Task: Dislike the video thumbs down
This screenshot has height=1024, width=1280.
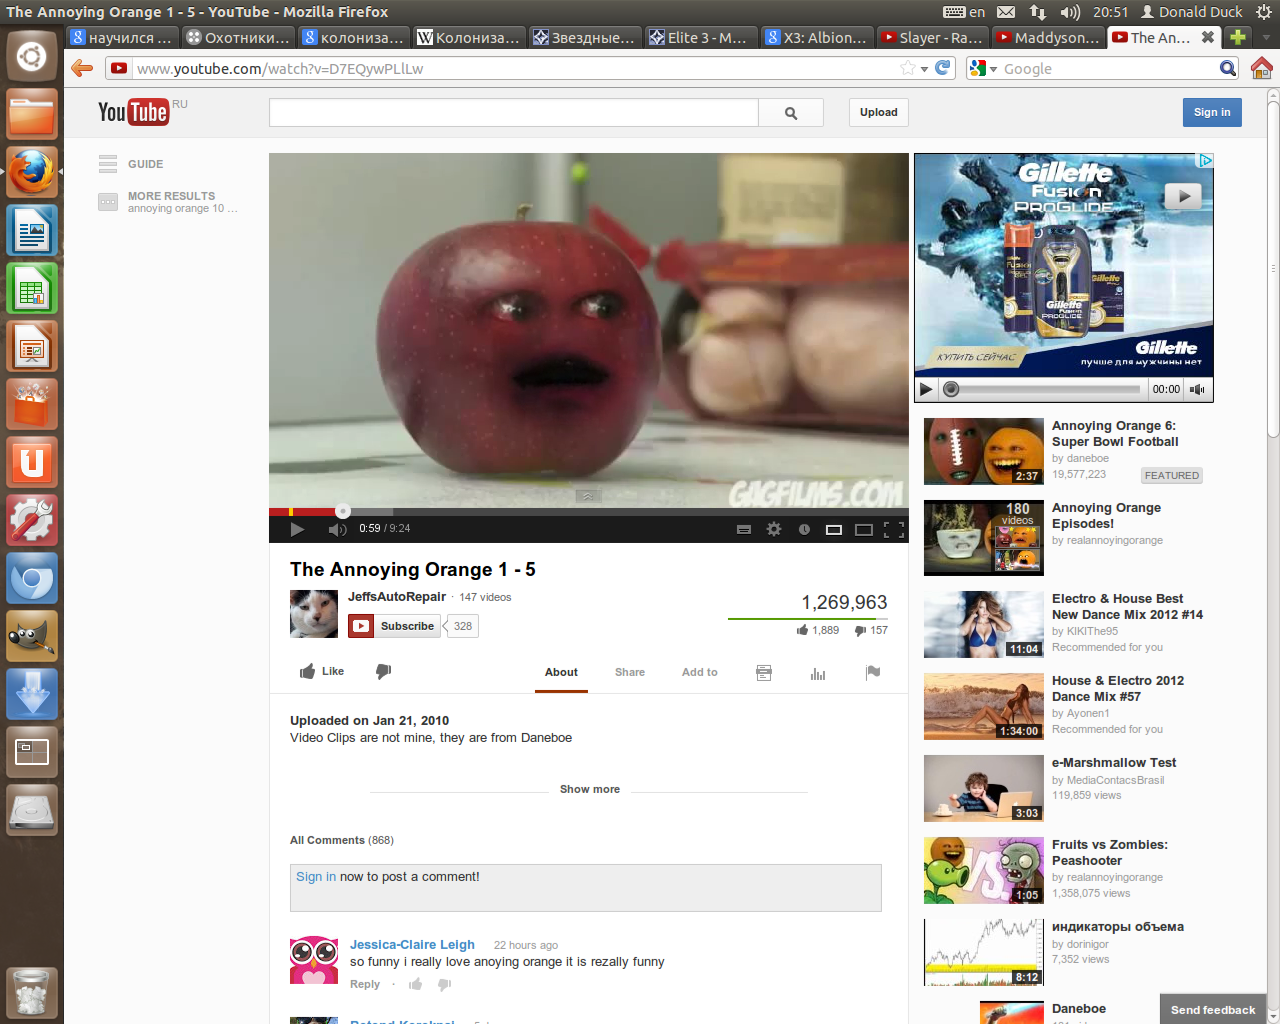Action: (x=383, y=672)
